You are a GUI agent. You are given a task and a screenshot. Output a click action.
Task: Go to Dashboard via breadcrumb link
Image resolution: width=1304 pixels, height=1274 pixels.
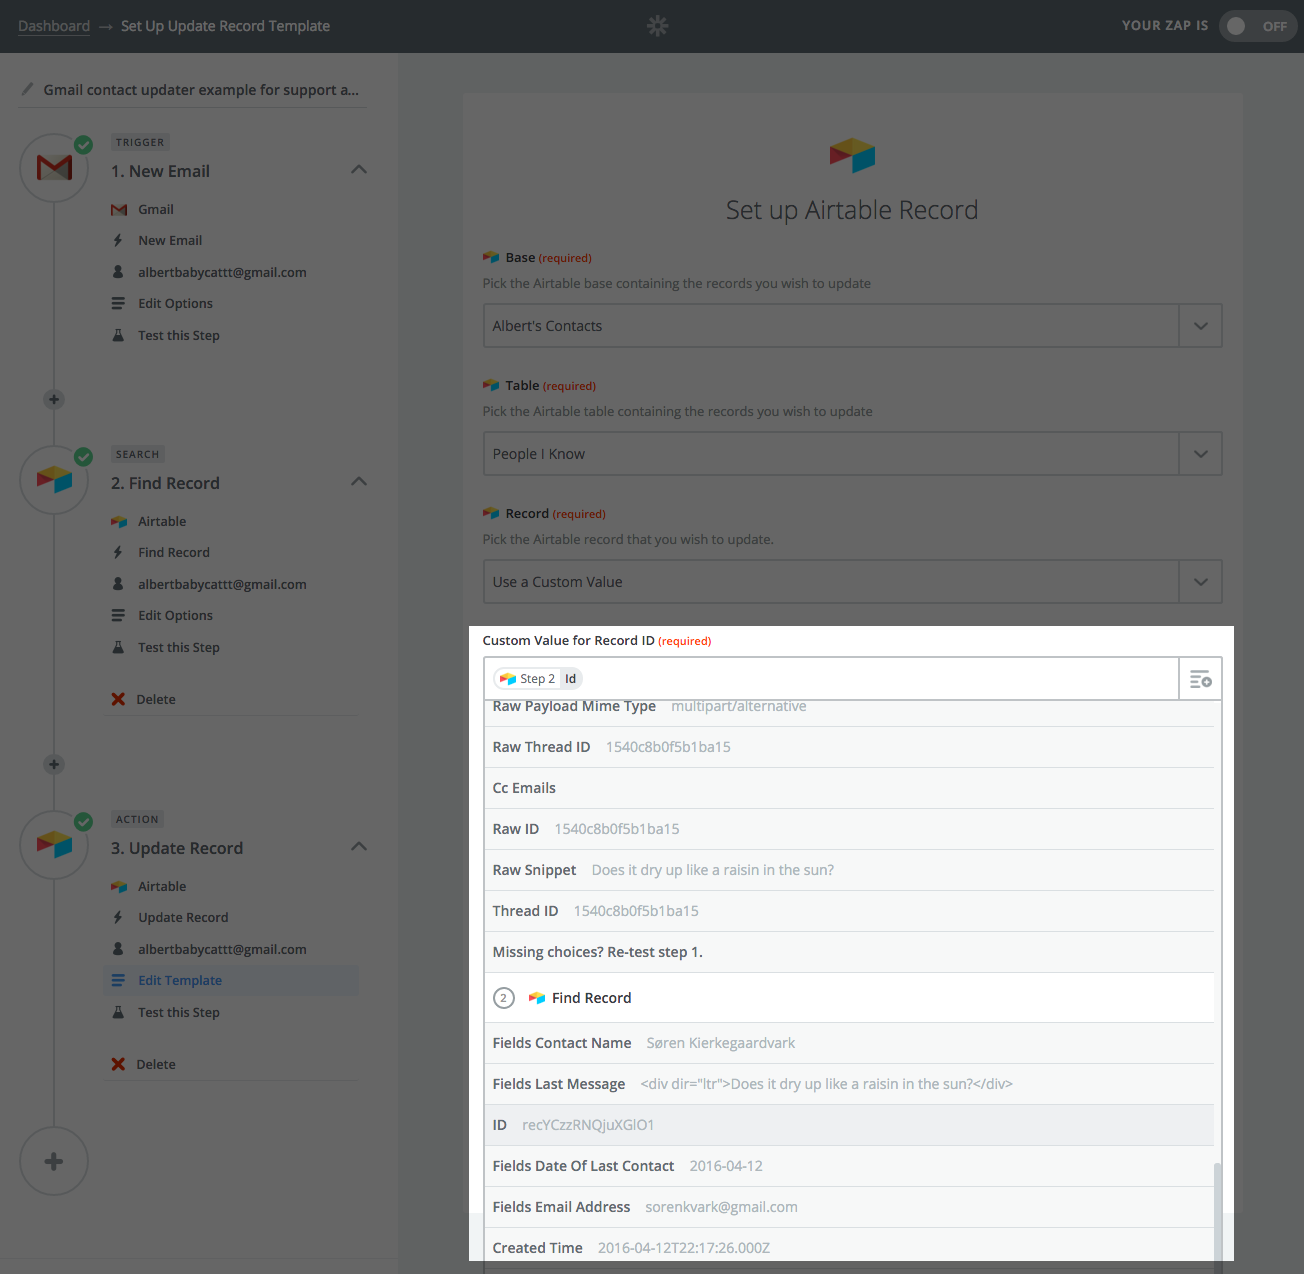pos(54,26)
